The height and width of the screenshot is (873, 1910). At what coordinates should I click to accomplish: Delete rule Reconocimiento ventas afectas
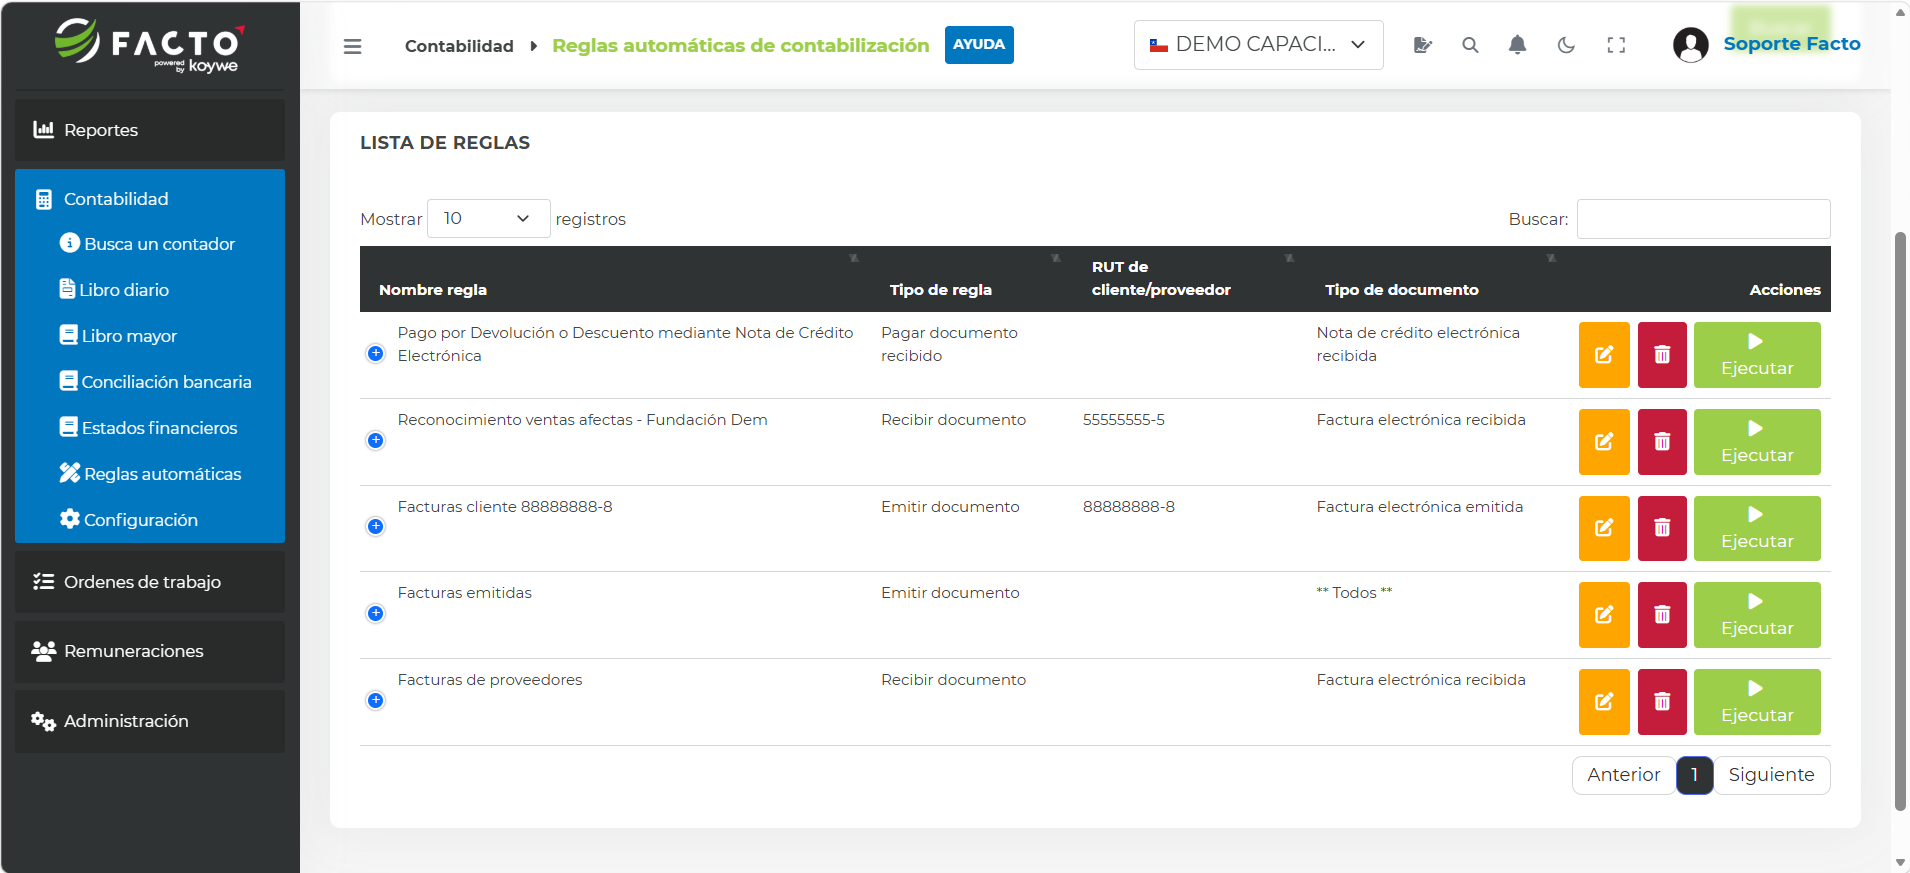coord(1662,442)
